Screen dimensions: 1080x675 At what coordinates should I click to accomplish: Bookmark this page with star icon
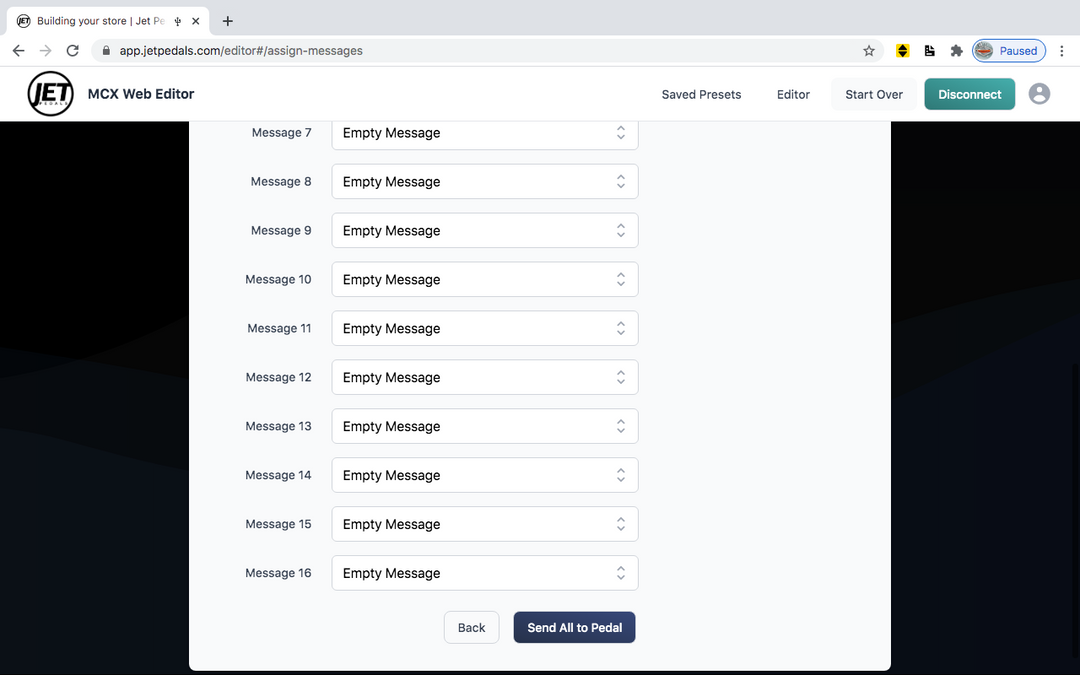coord(869,51)
